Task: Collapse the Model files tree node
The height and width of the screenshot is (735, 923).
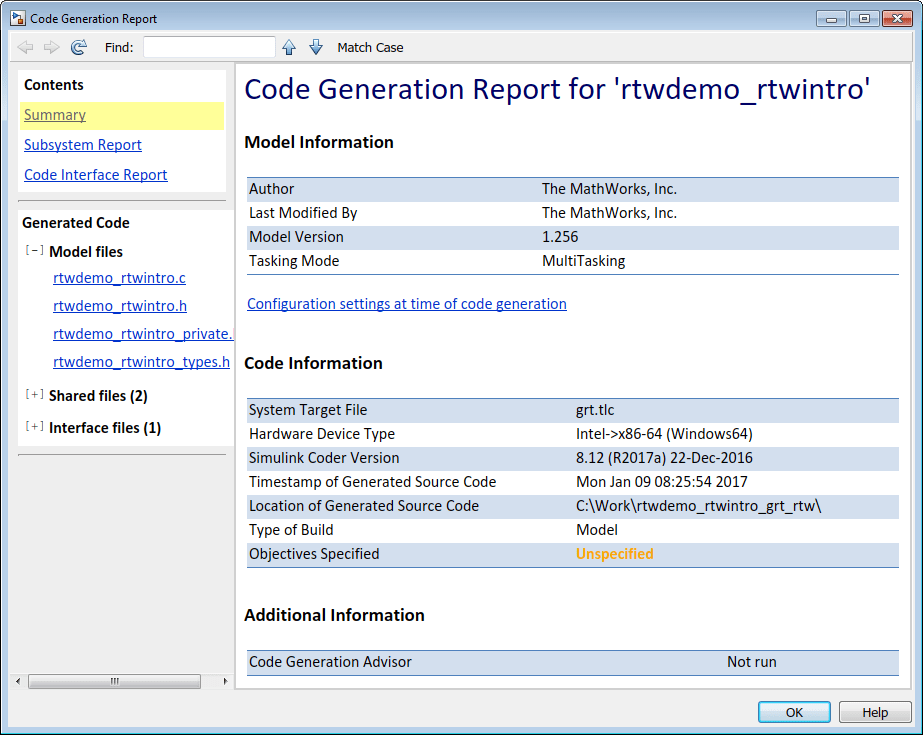Action: coord(34,251)
